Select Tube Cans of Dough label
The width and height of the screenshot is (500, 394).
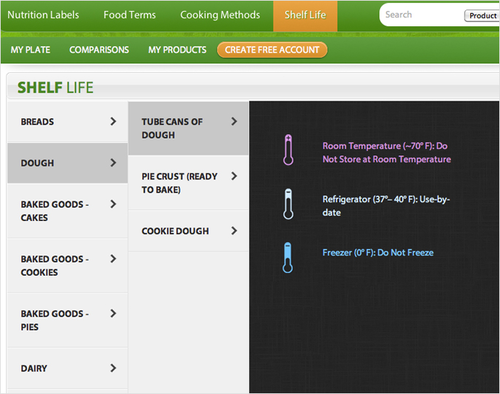point(172,128)
